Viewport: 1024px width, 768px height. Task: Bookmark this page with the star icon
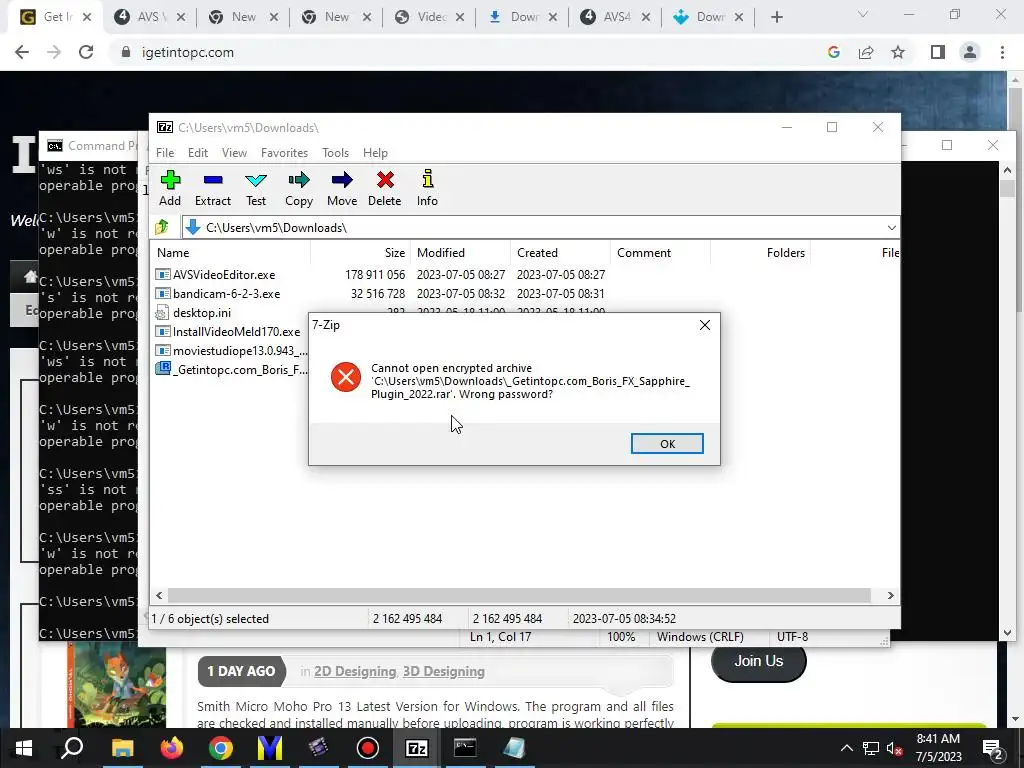coord(898,52)
